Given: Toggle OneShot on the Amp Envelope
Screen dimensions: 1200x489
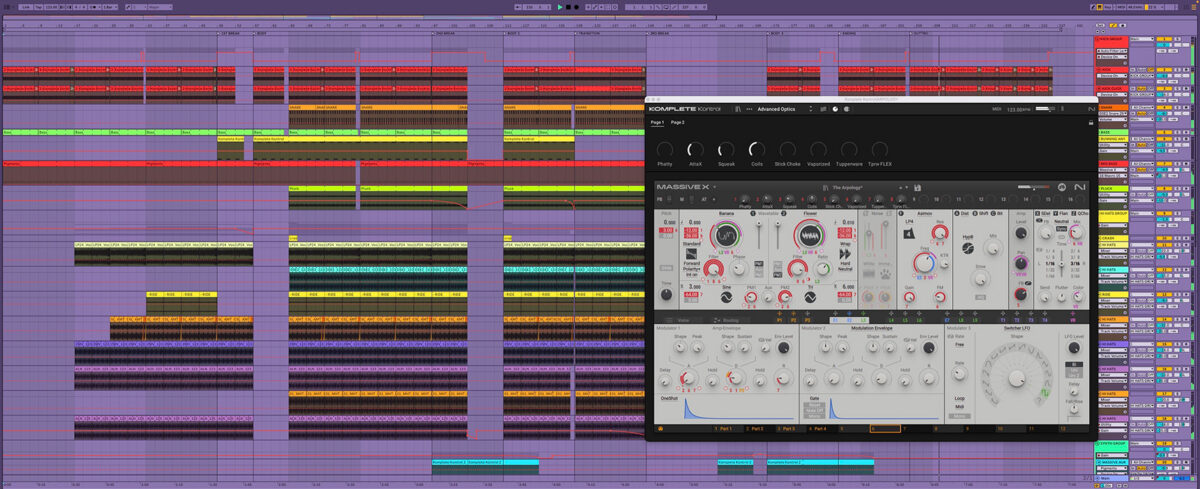Looking at the screenshot, I should (x=668, y=398).
